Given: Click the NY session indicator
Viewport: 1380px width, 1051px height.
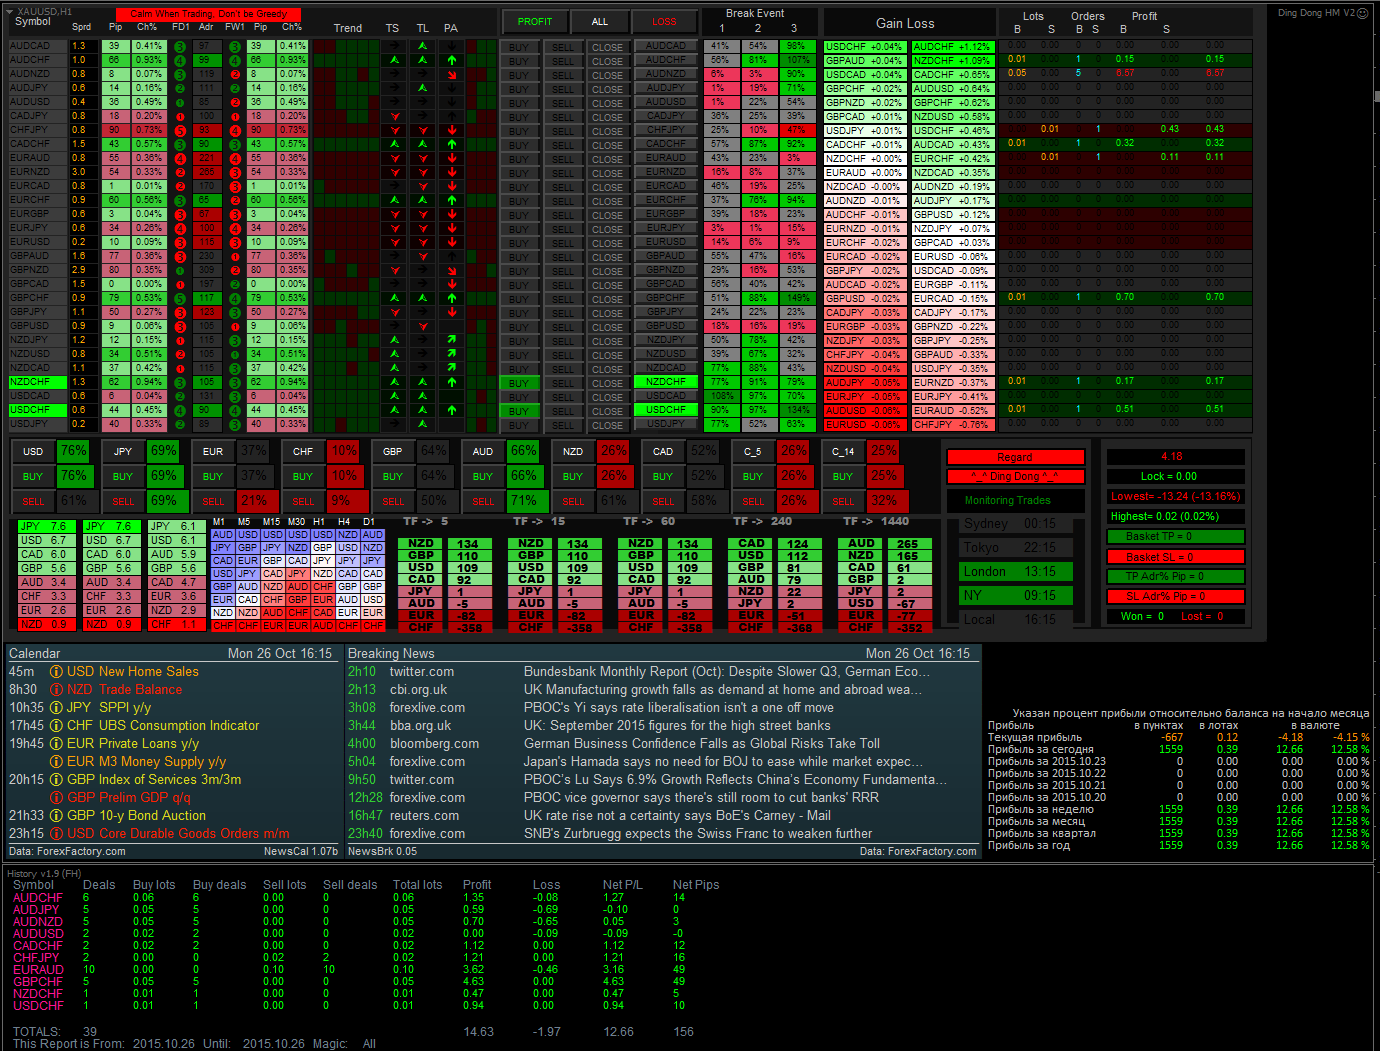Looking at the screenshot, I should pos(1015,596).
